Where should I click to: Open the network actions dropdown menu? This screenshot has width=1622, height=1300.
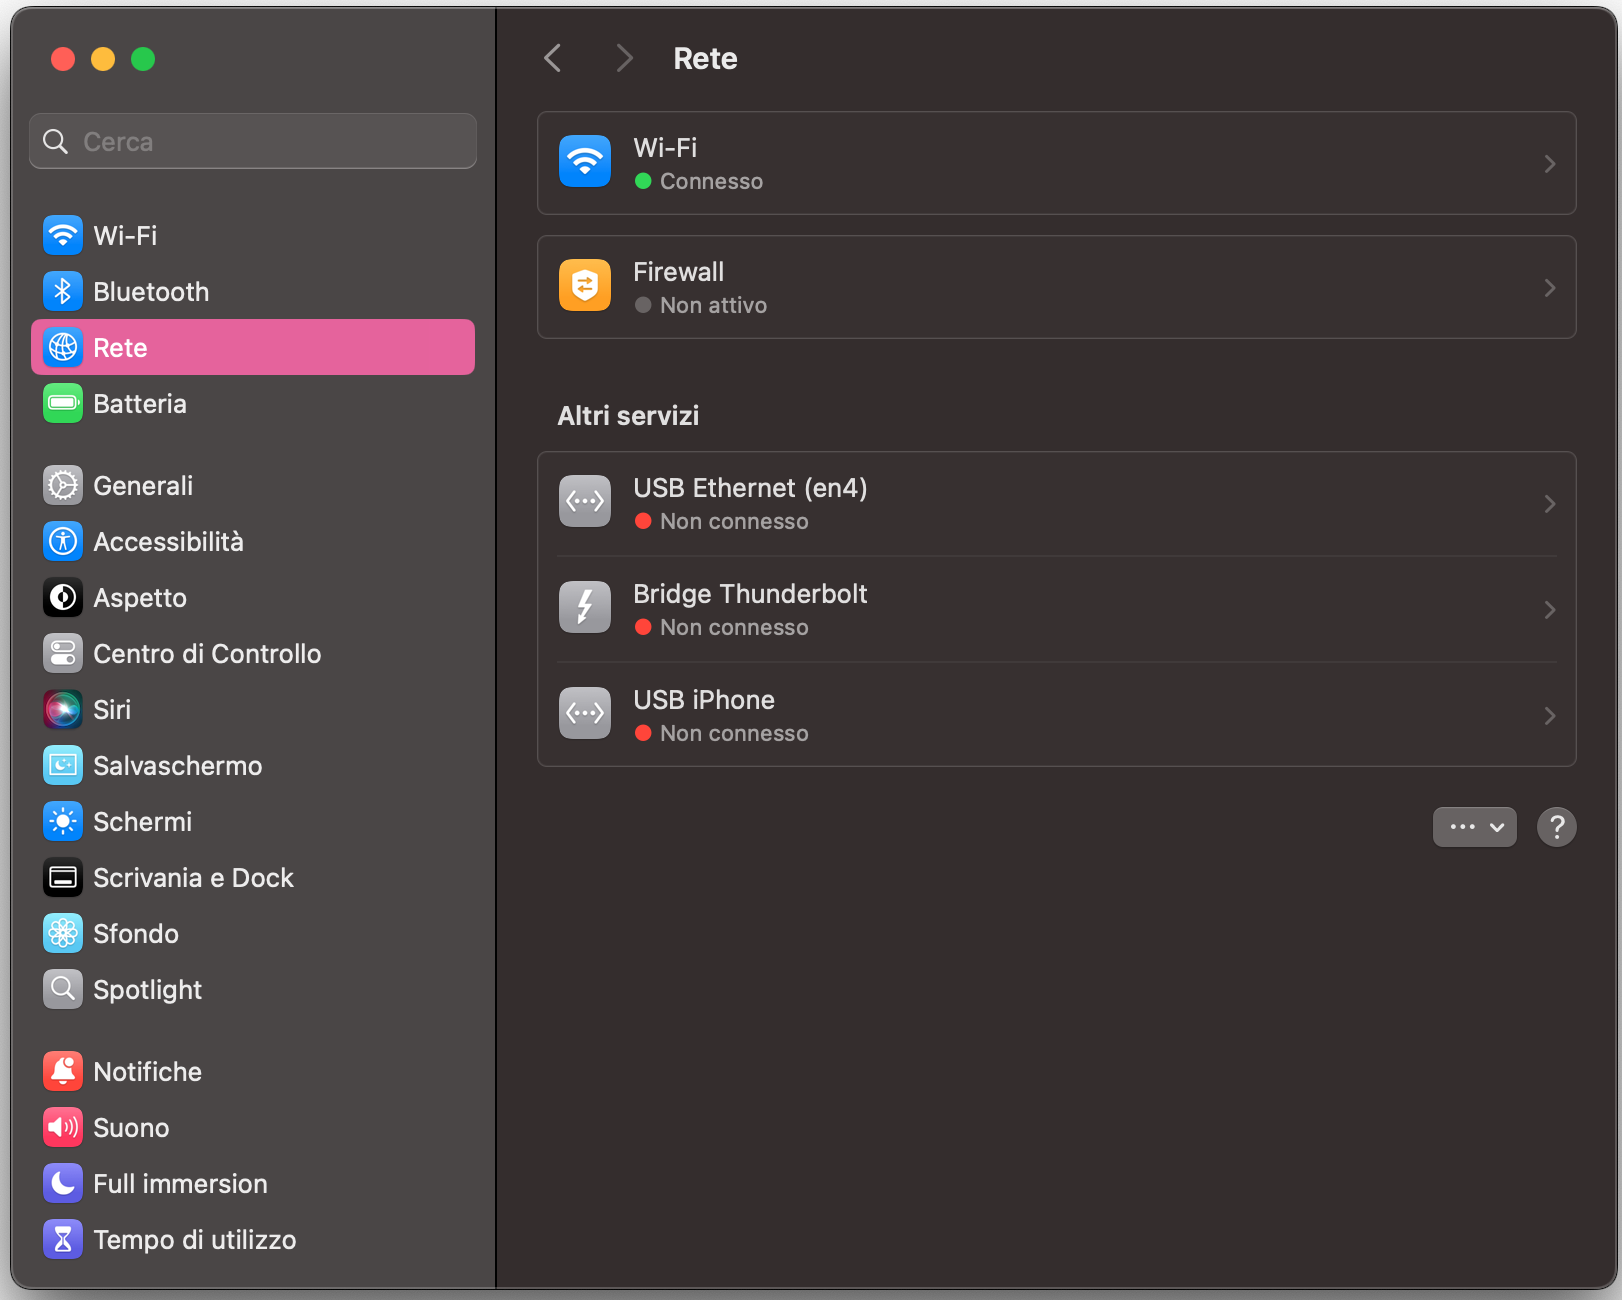pos(1475,827)
